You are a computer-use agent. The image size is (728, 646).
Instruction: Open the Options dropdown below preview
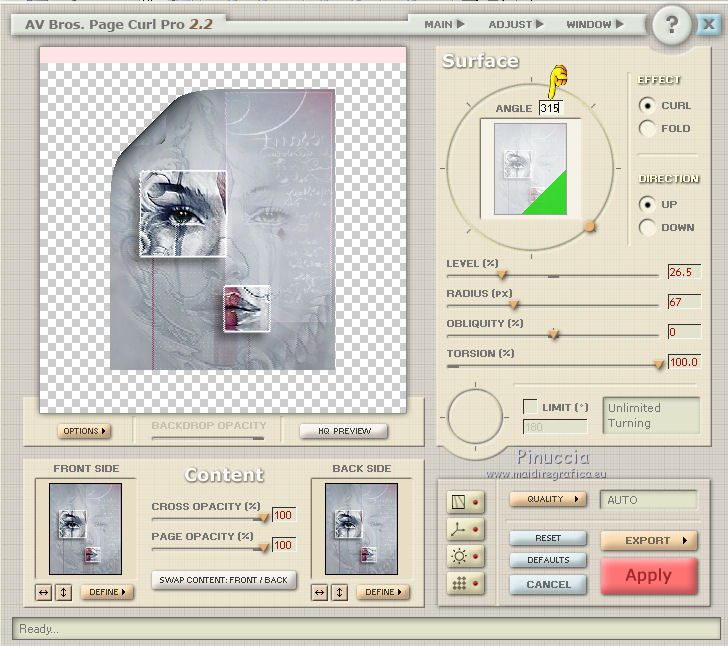(84, 431)
